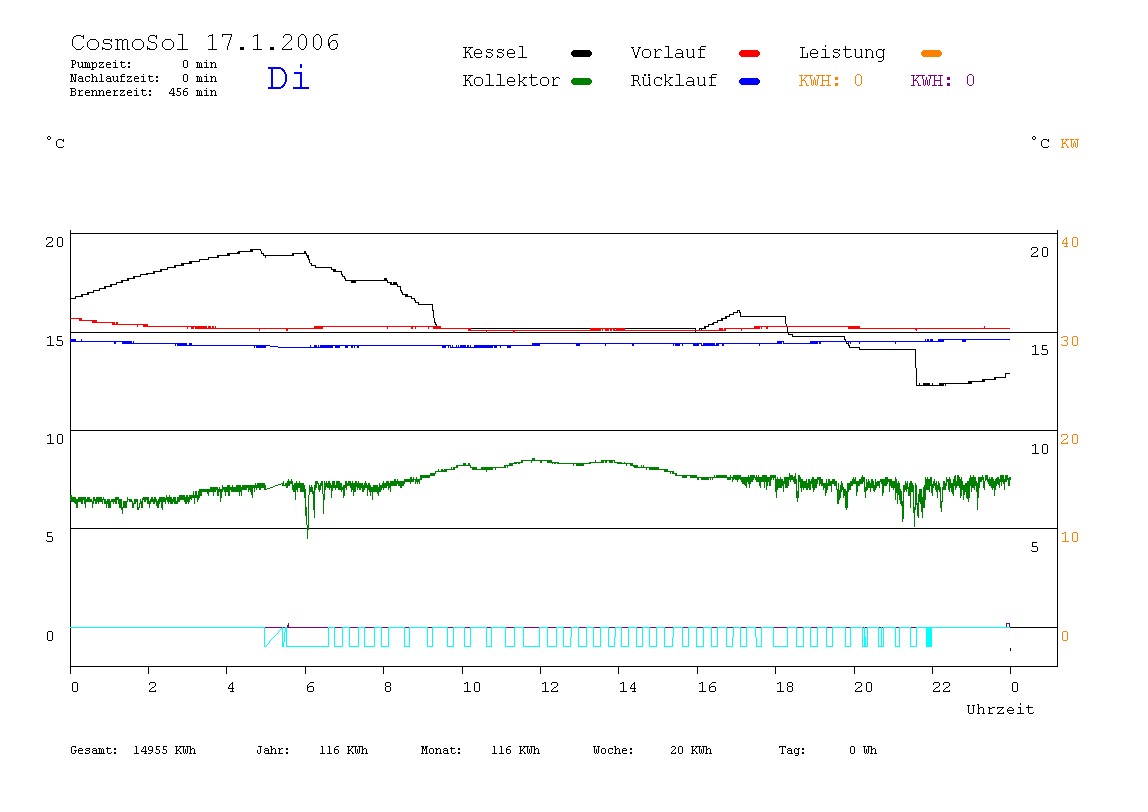Click the 'Vorlauf' legend text
The height and width of the screenshot is (812, 1148).
668,53
